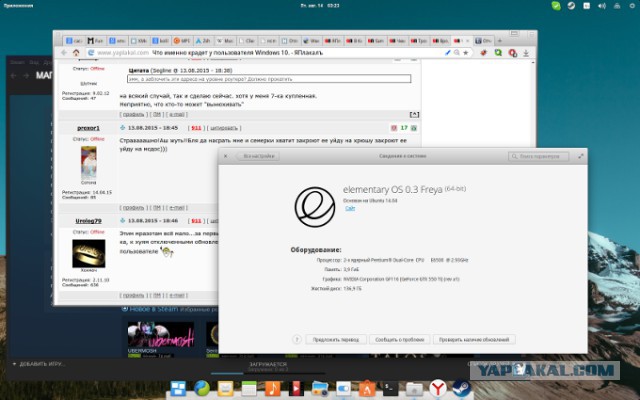Click the 911 link in prexor1's post
This screenshot has height=400, width=640.
click(196, 128)
